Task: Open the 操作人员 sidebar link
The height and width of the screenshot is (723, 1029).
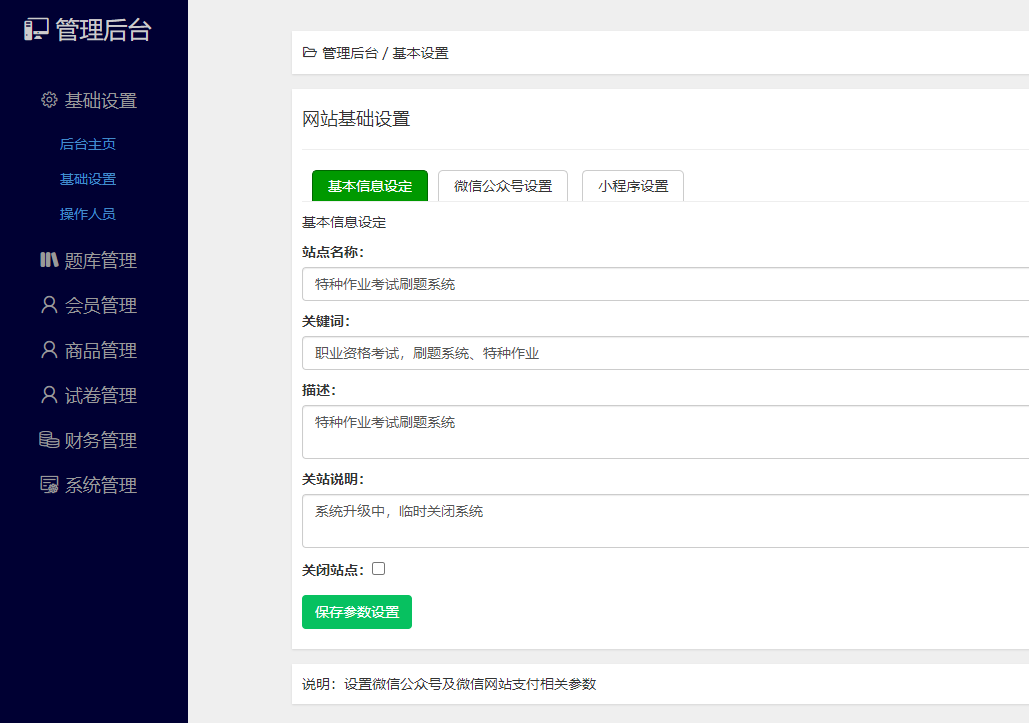Action: (88, 214)
